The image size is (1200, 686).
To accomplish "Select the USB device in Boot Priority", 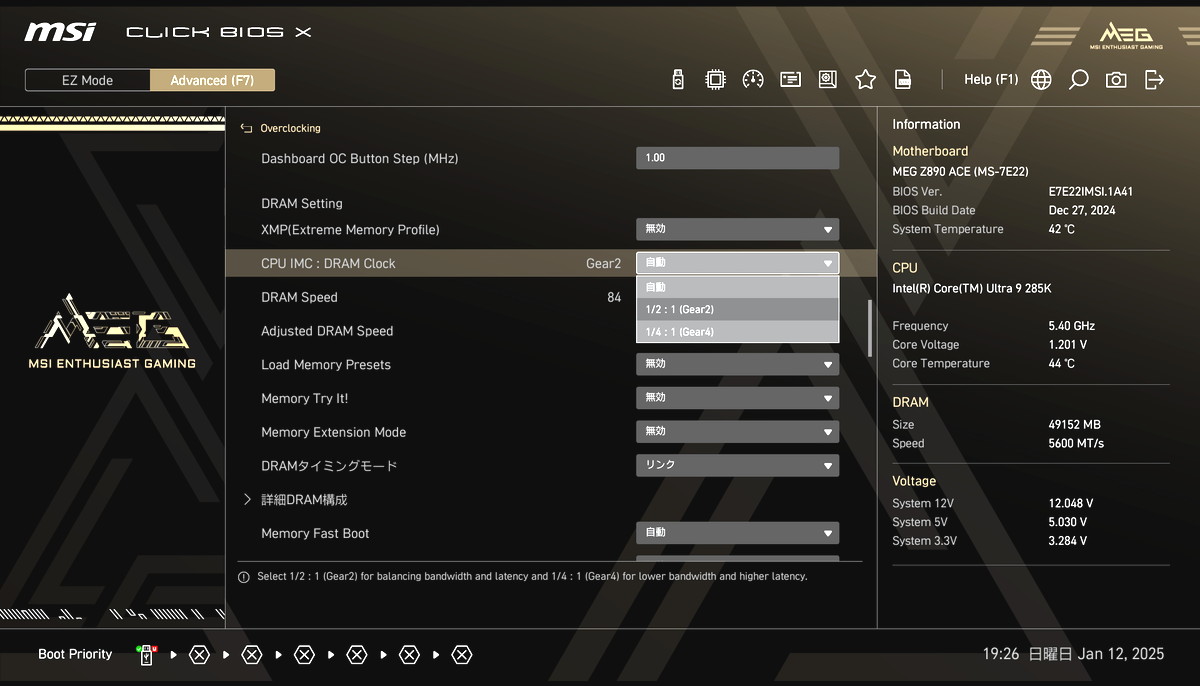I will tap(146, 655).
